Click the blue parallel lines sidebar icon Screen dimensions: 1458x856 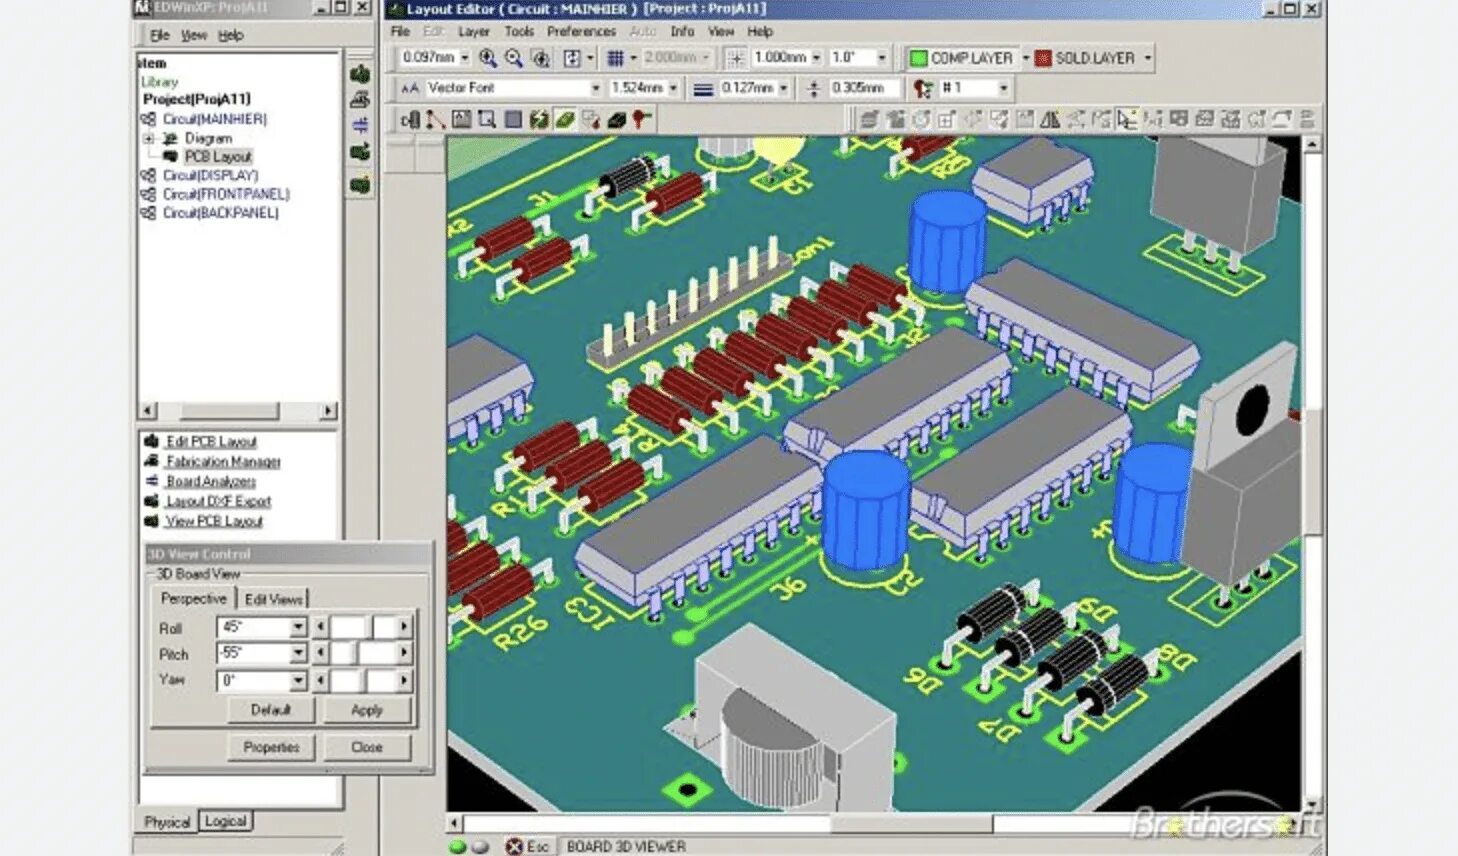pyautogui.click(x=360, y=125)
